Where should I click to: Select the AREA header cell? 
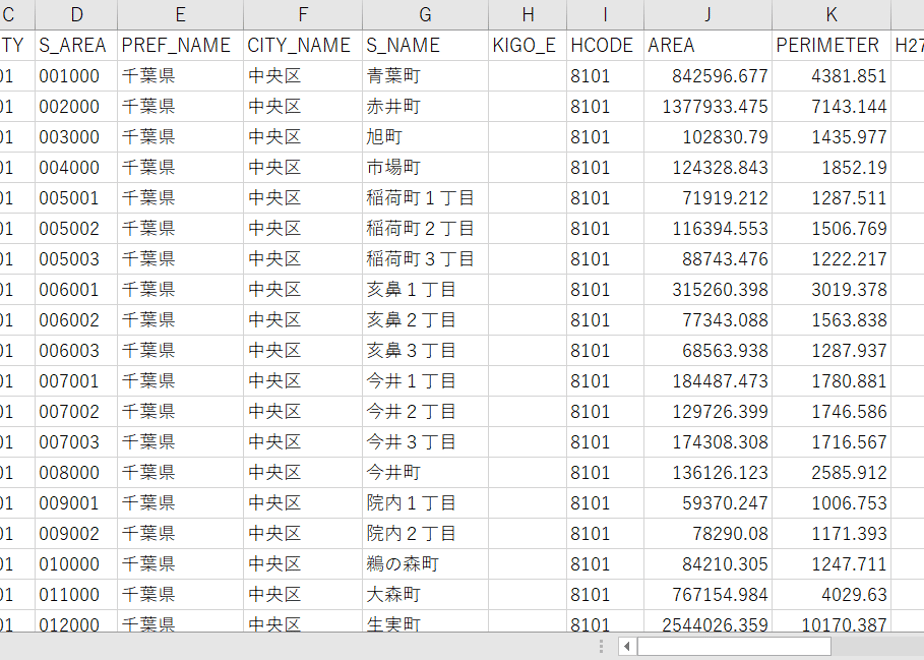point(708,45)
